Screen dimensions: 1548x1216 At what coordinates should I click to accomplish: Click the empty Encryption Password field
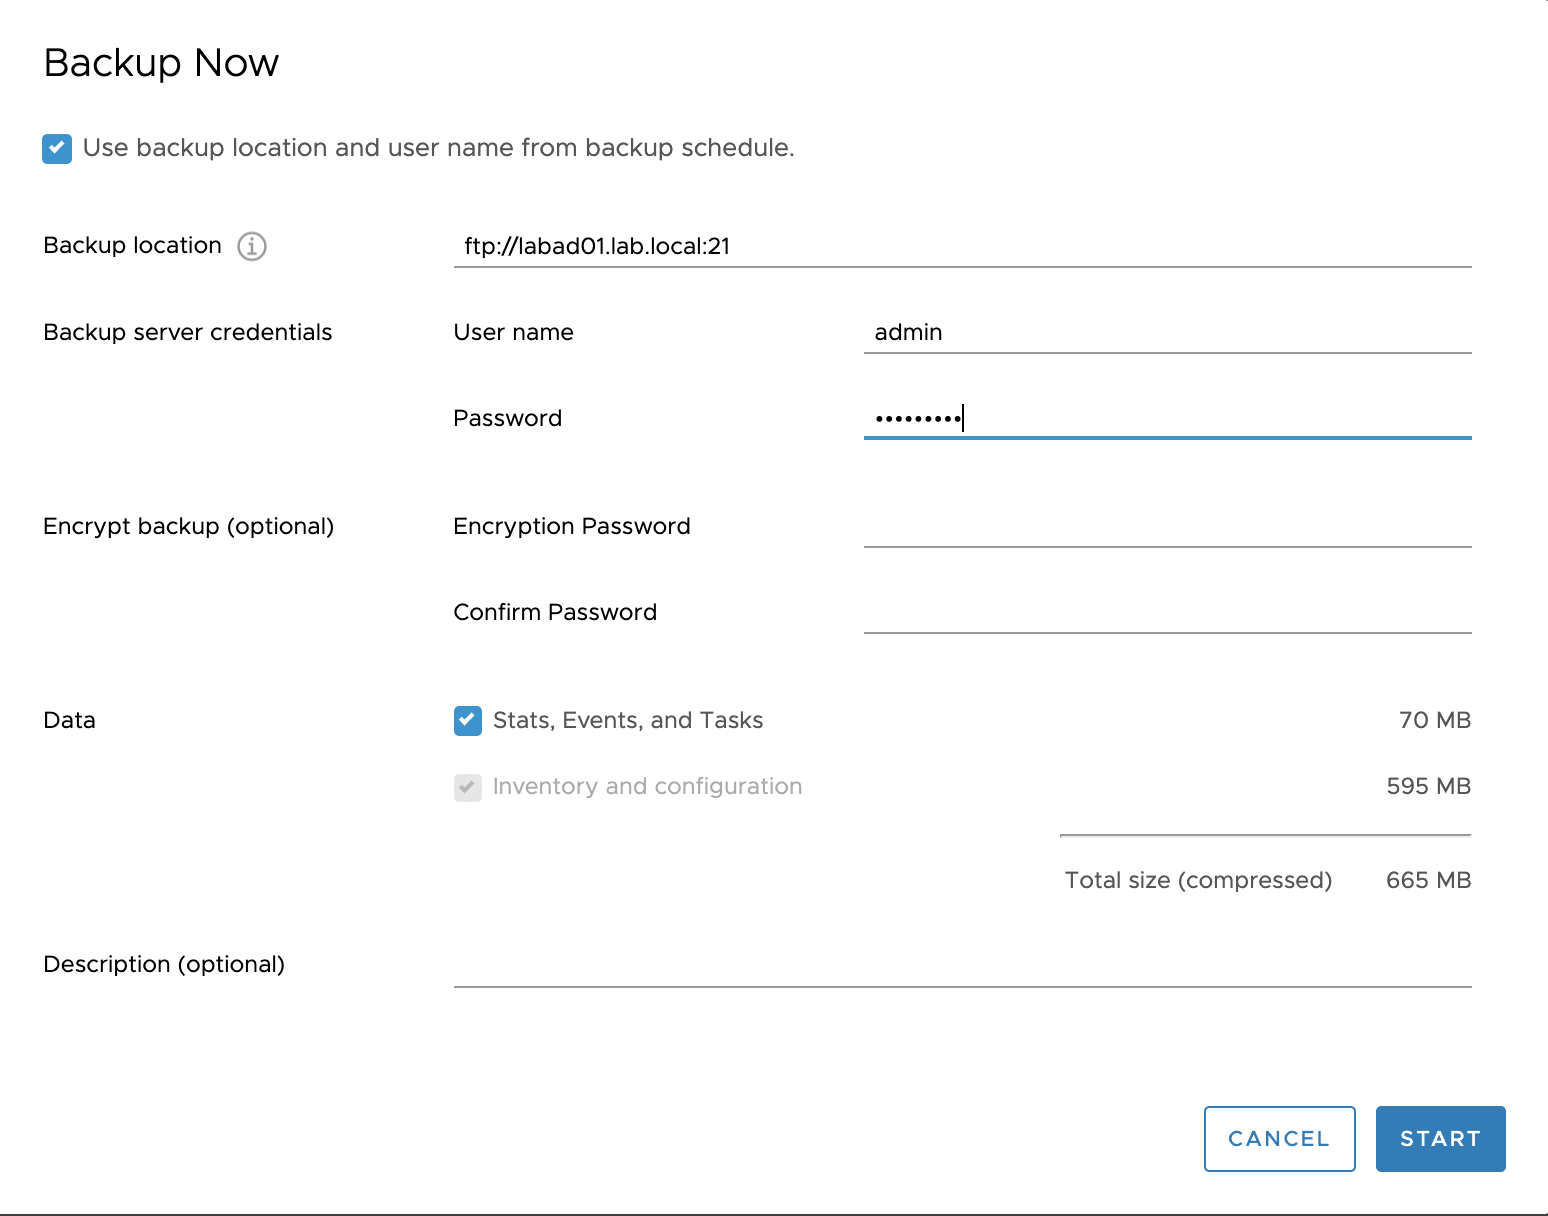[x=1167, y=527]
